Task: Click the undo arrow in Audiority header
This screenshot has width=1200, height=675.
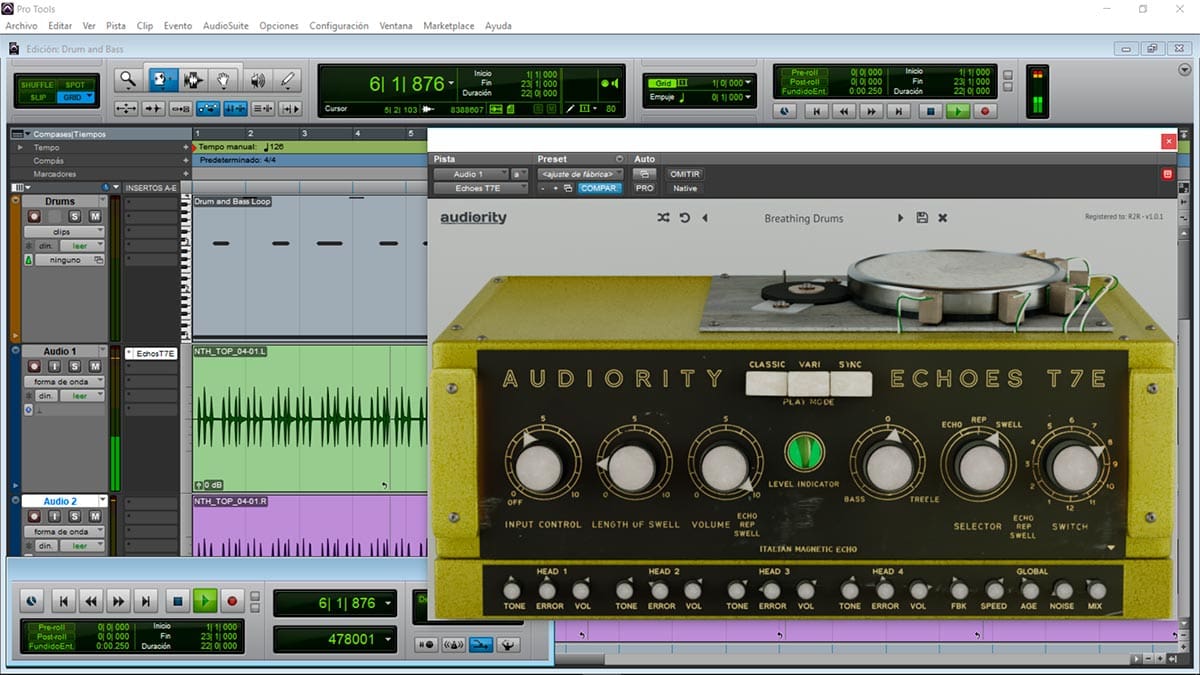Action: pyautogui.click(x=685, y=218)
